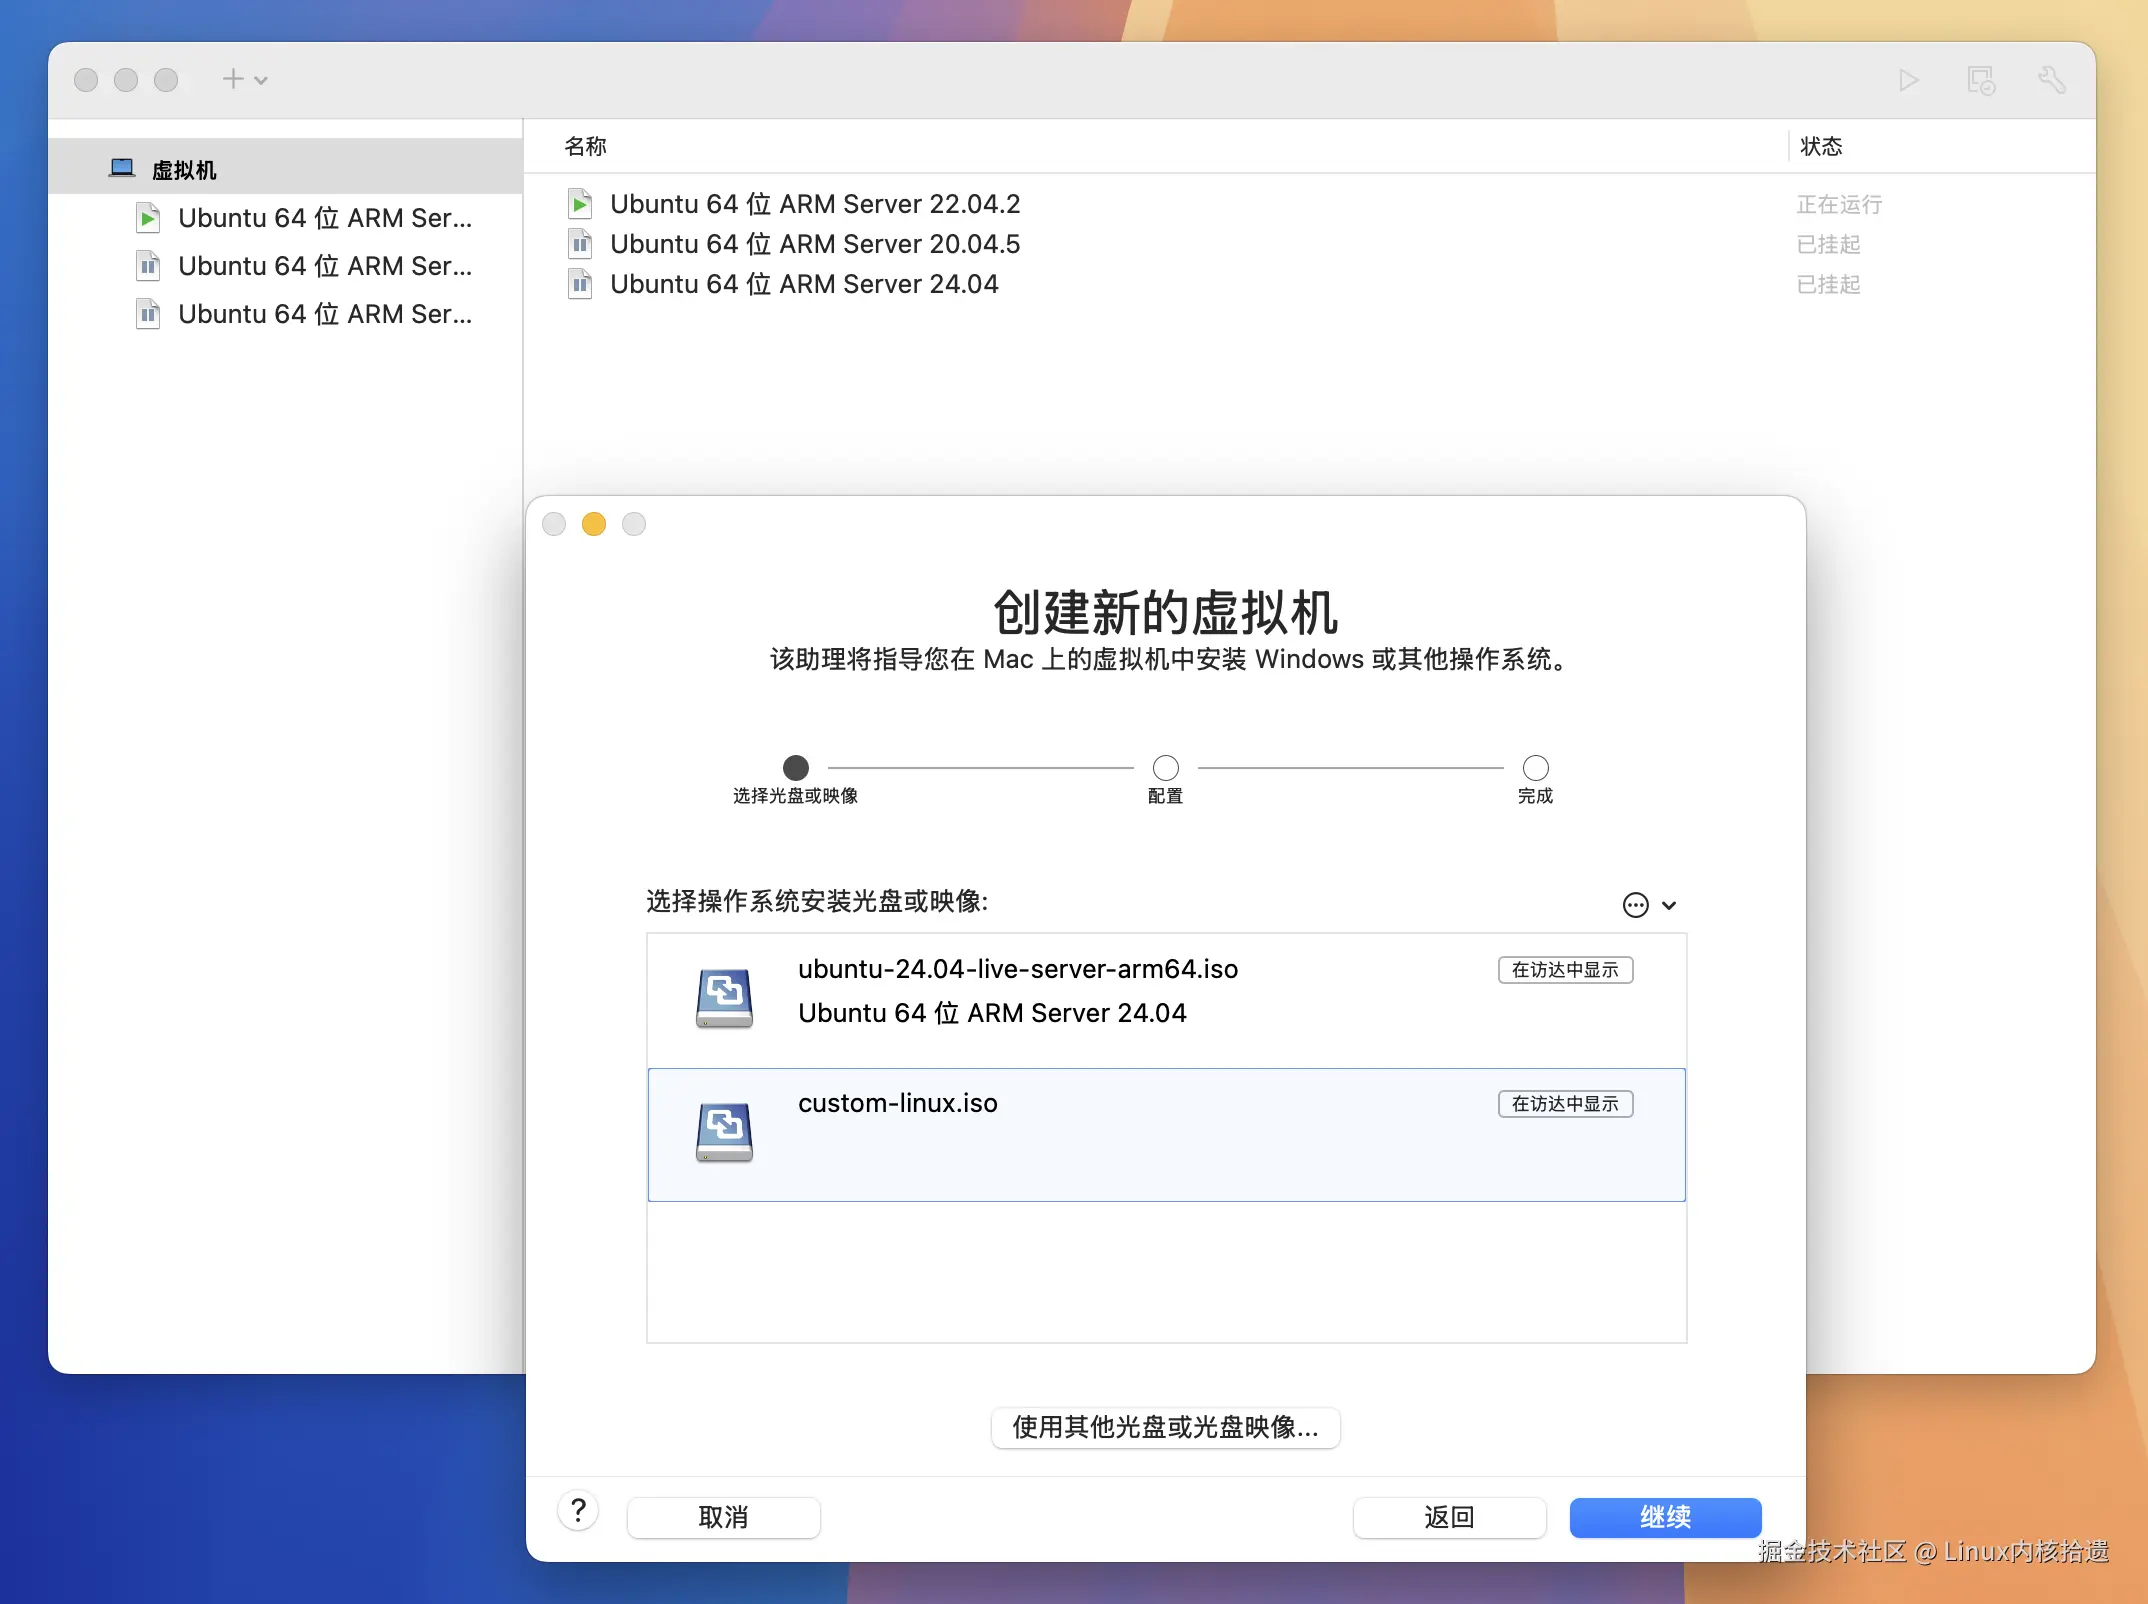Click 使用其他光盘或光盘映像 button

pos(1165,1427)
